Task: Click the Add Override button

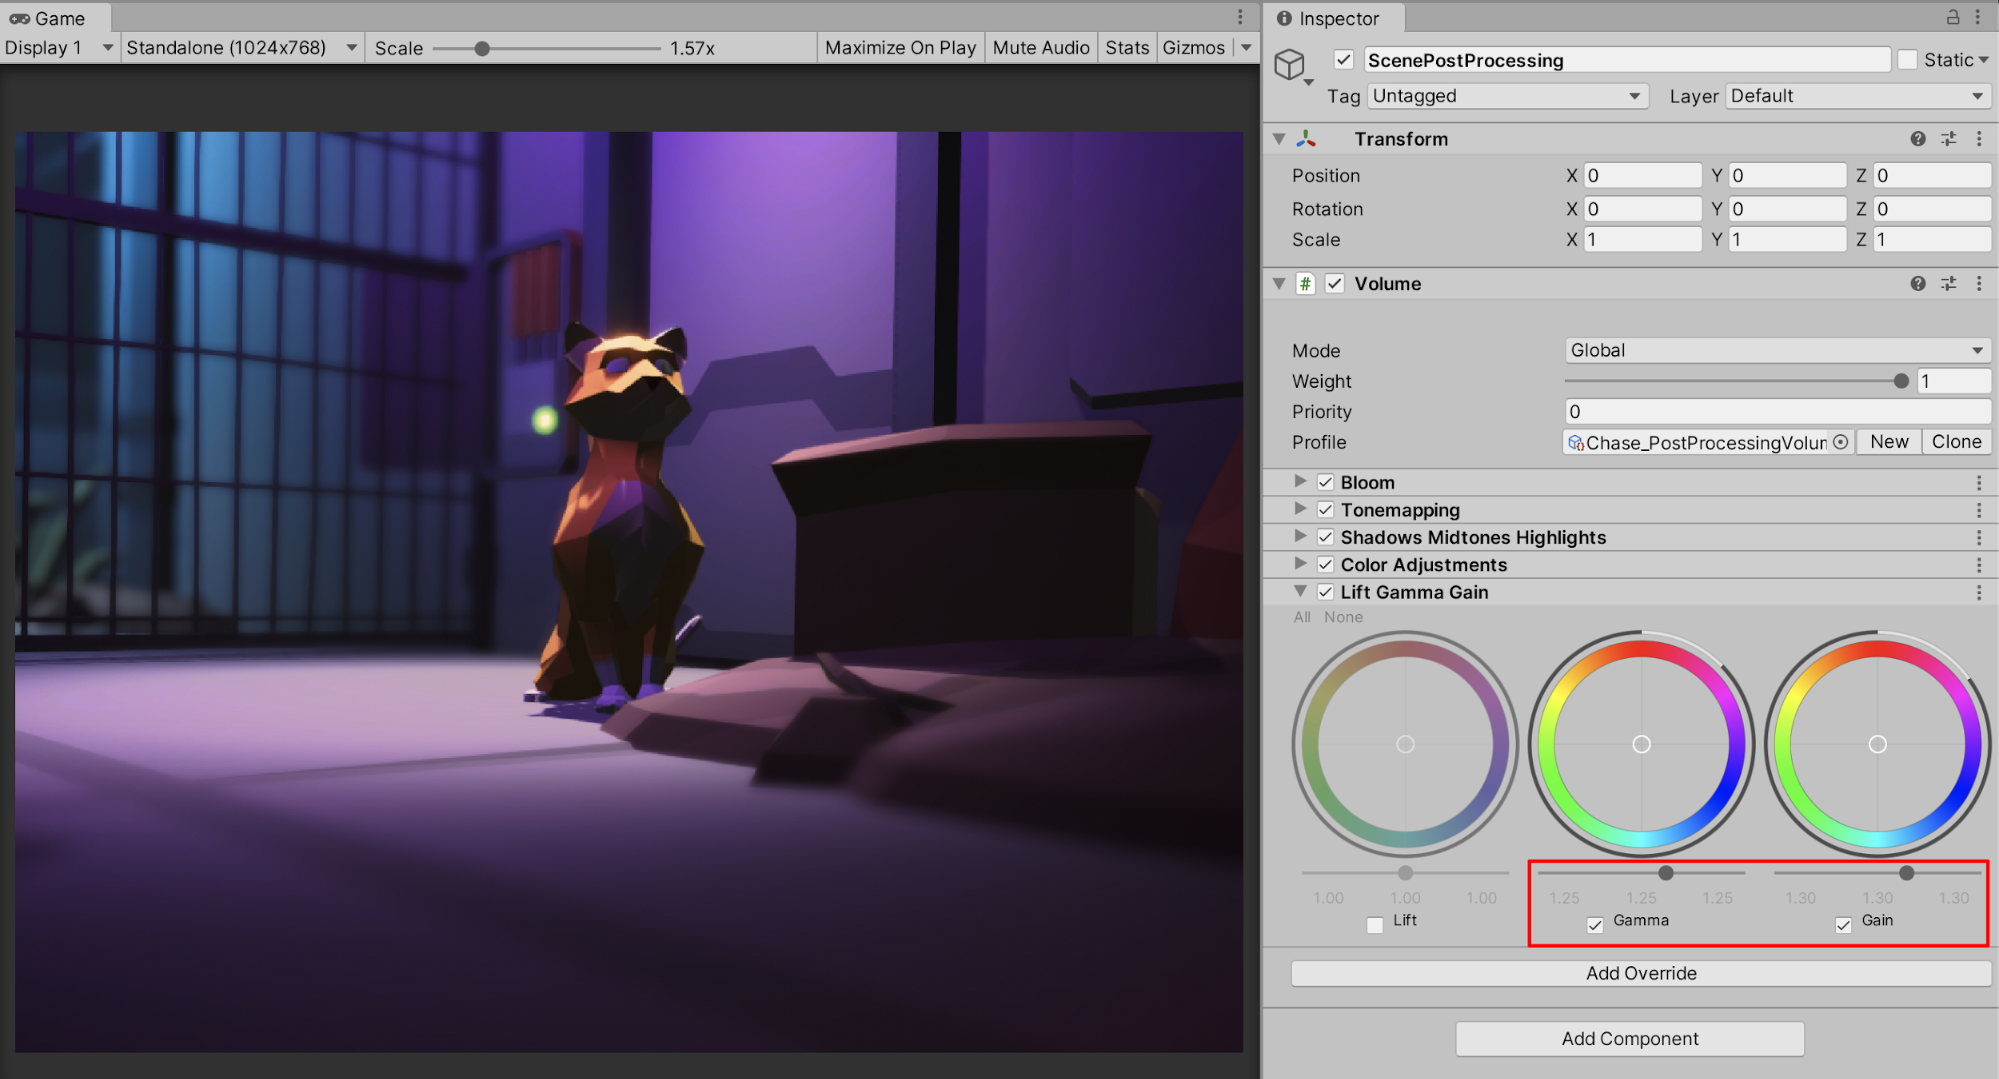Action: (x=1640, y=973)
